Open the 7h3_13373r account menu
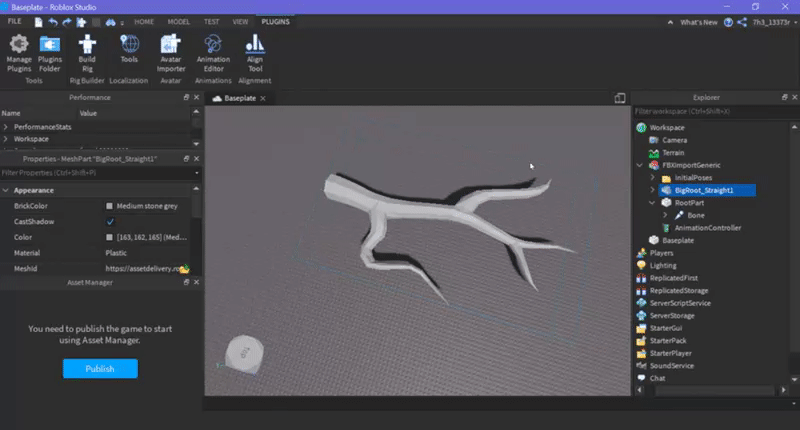Image resolution: width=800 pixels, height=430 pixels. (774, 22)
